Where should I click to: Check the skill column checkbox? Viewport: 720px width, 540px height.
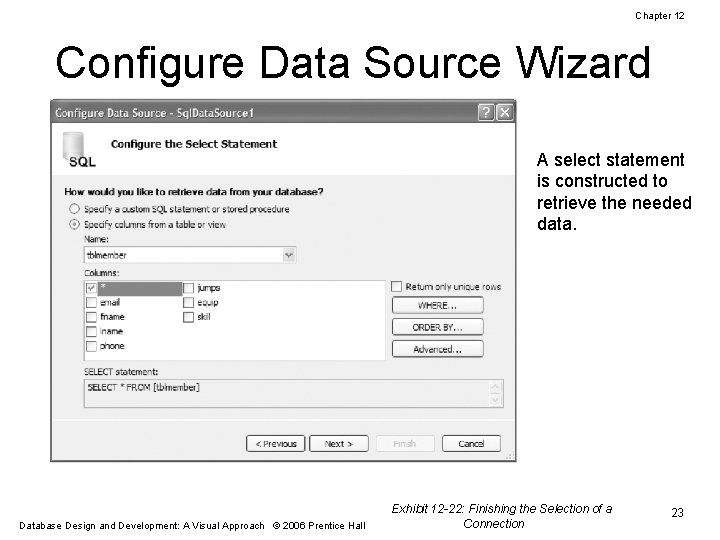click(x=188, y=317)
